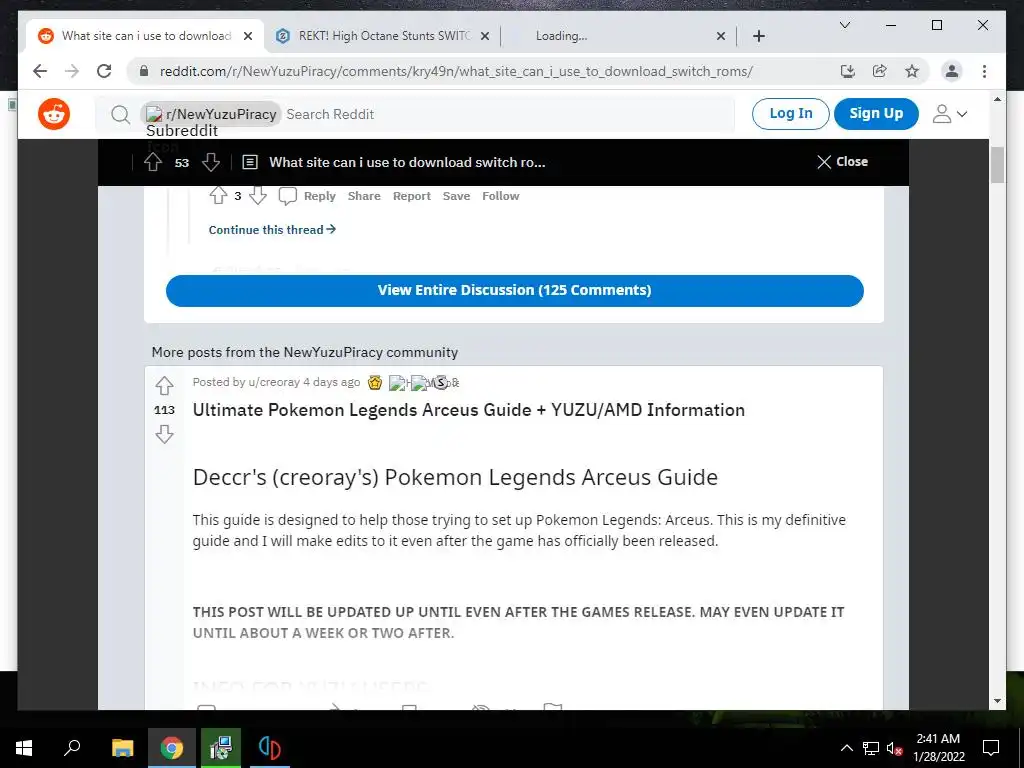
Task: Open Chrome tab search dropdown arrow
Action: [x=844, y=25]
